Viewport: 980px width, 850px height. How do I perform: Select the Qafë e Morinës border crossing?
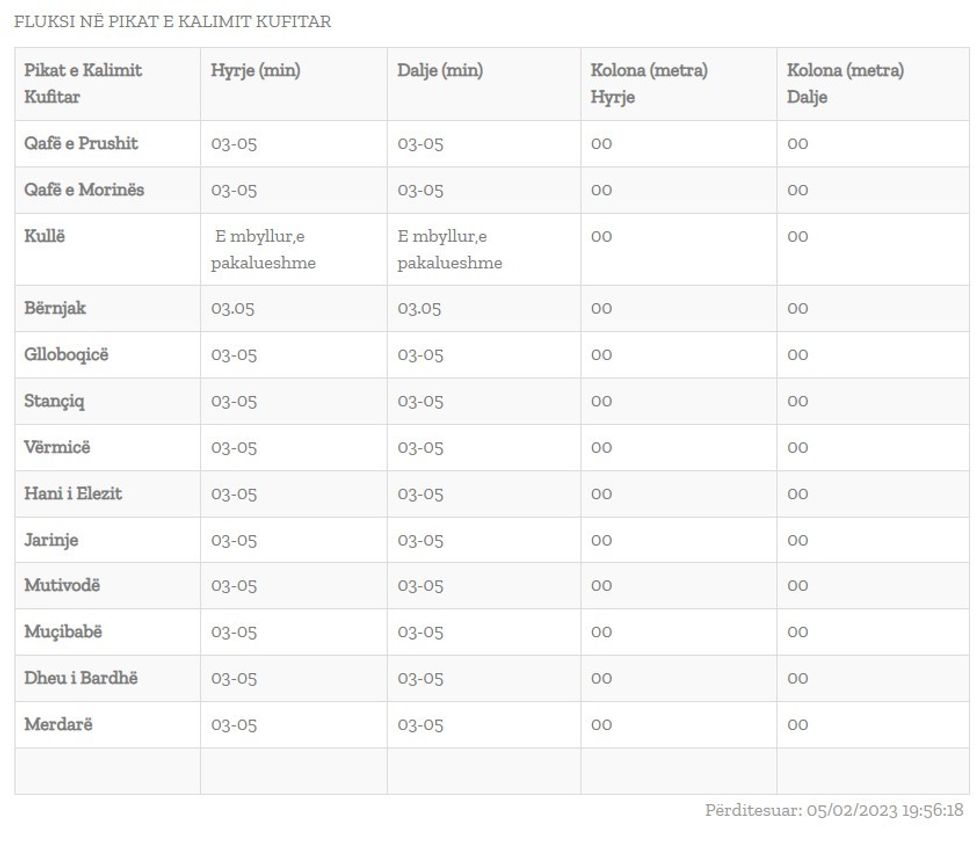pyautogui.click(x=84, y=190)
